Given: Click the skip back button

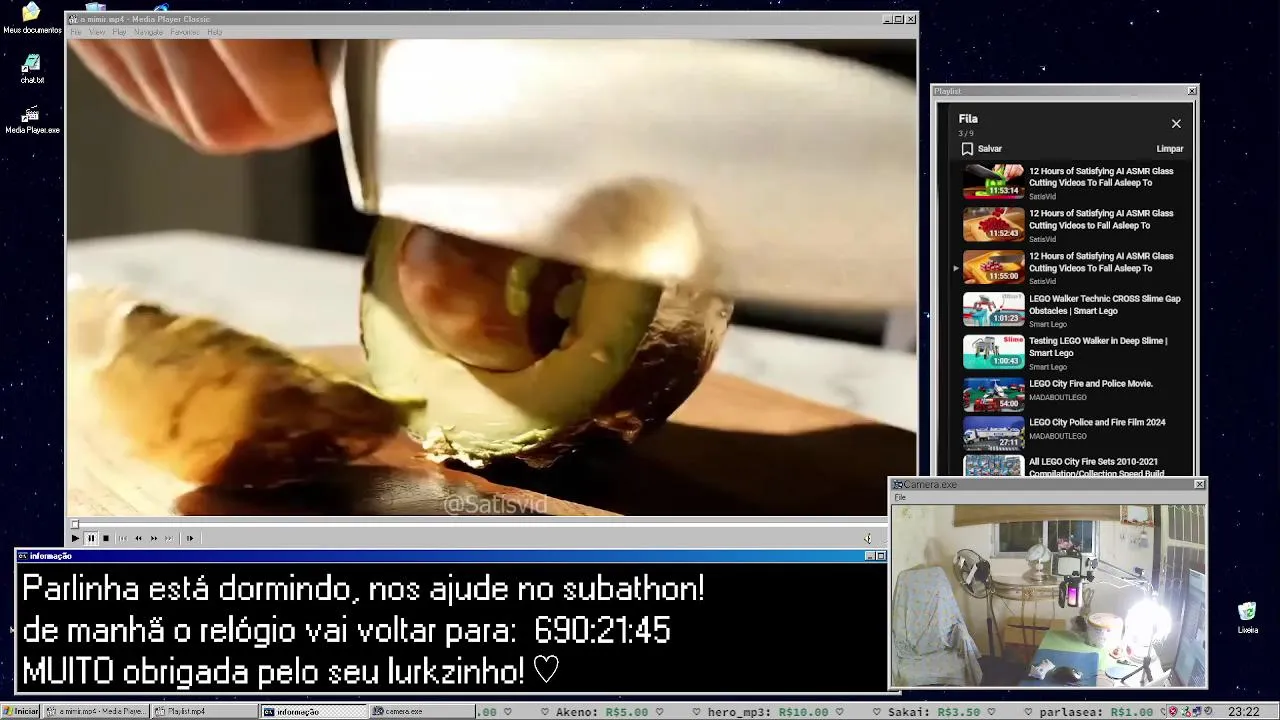Looking at the screenshot, I should 123,538.
